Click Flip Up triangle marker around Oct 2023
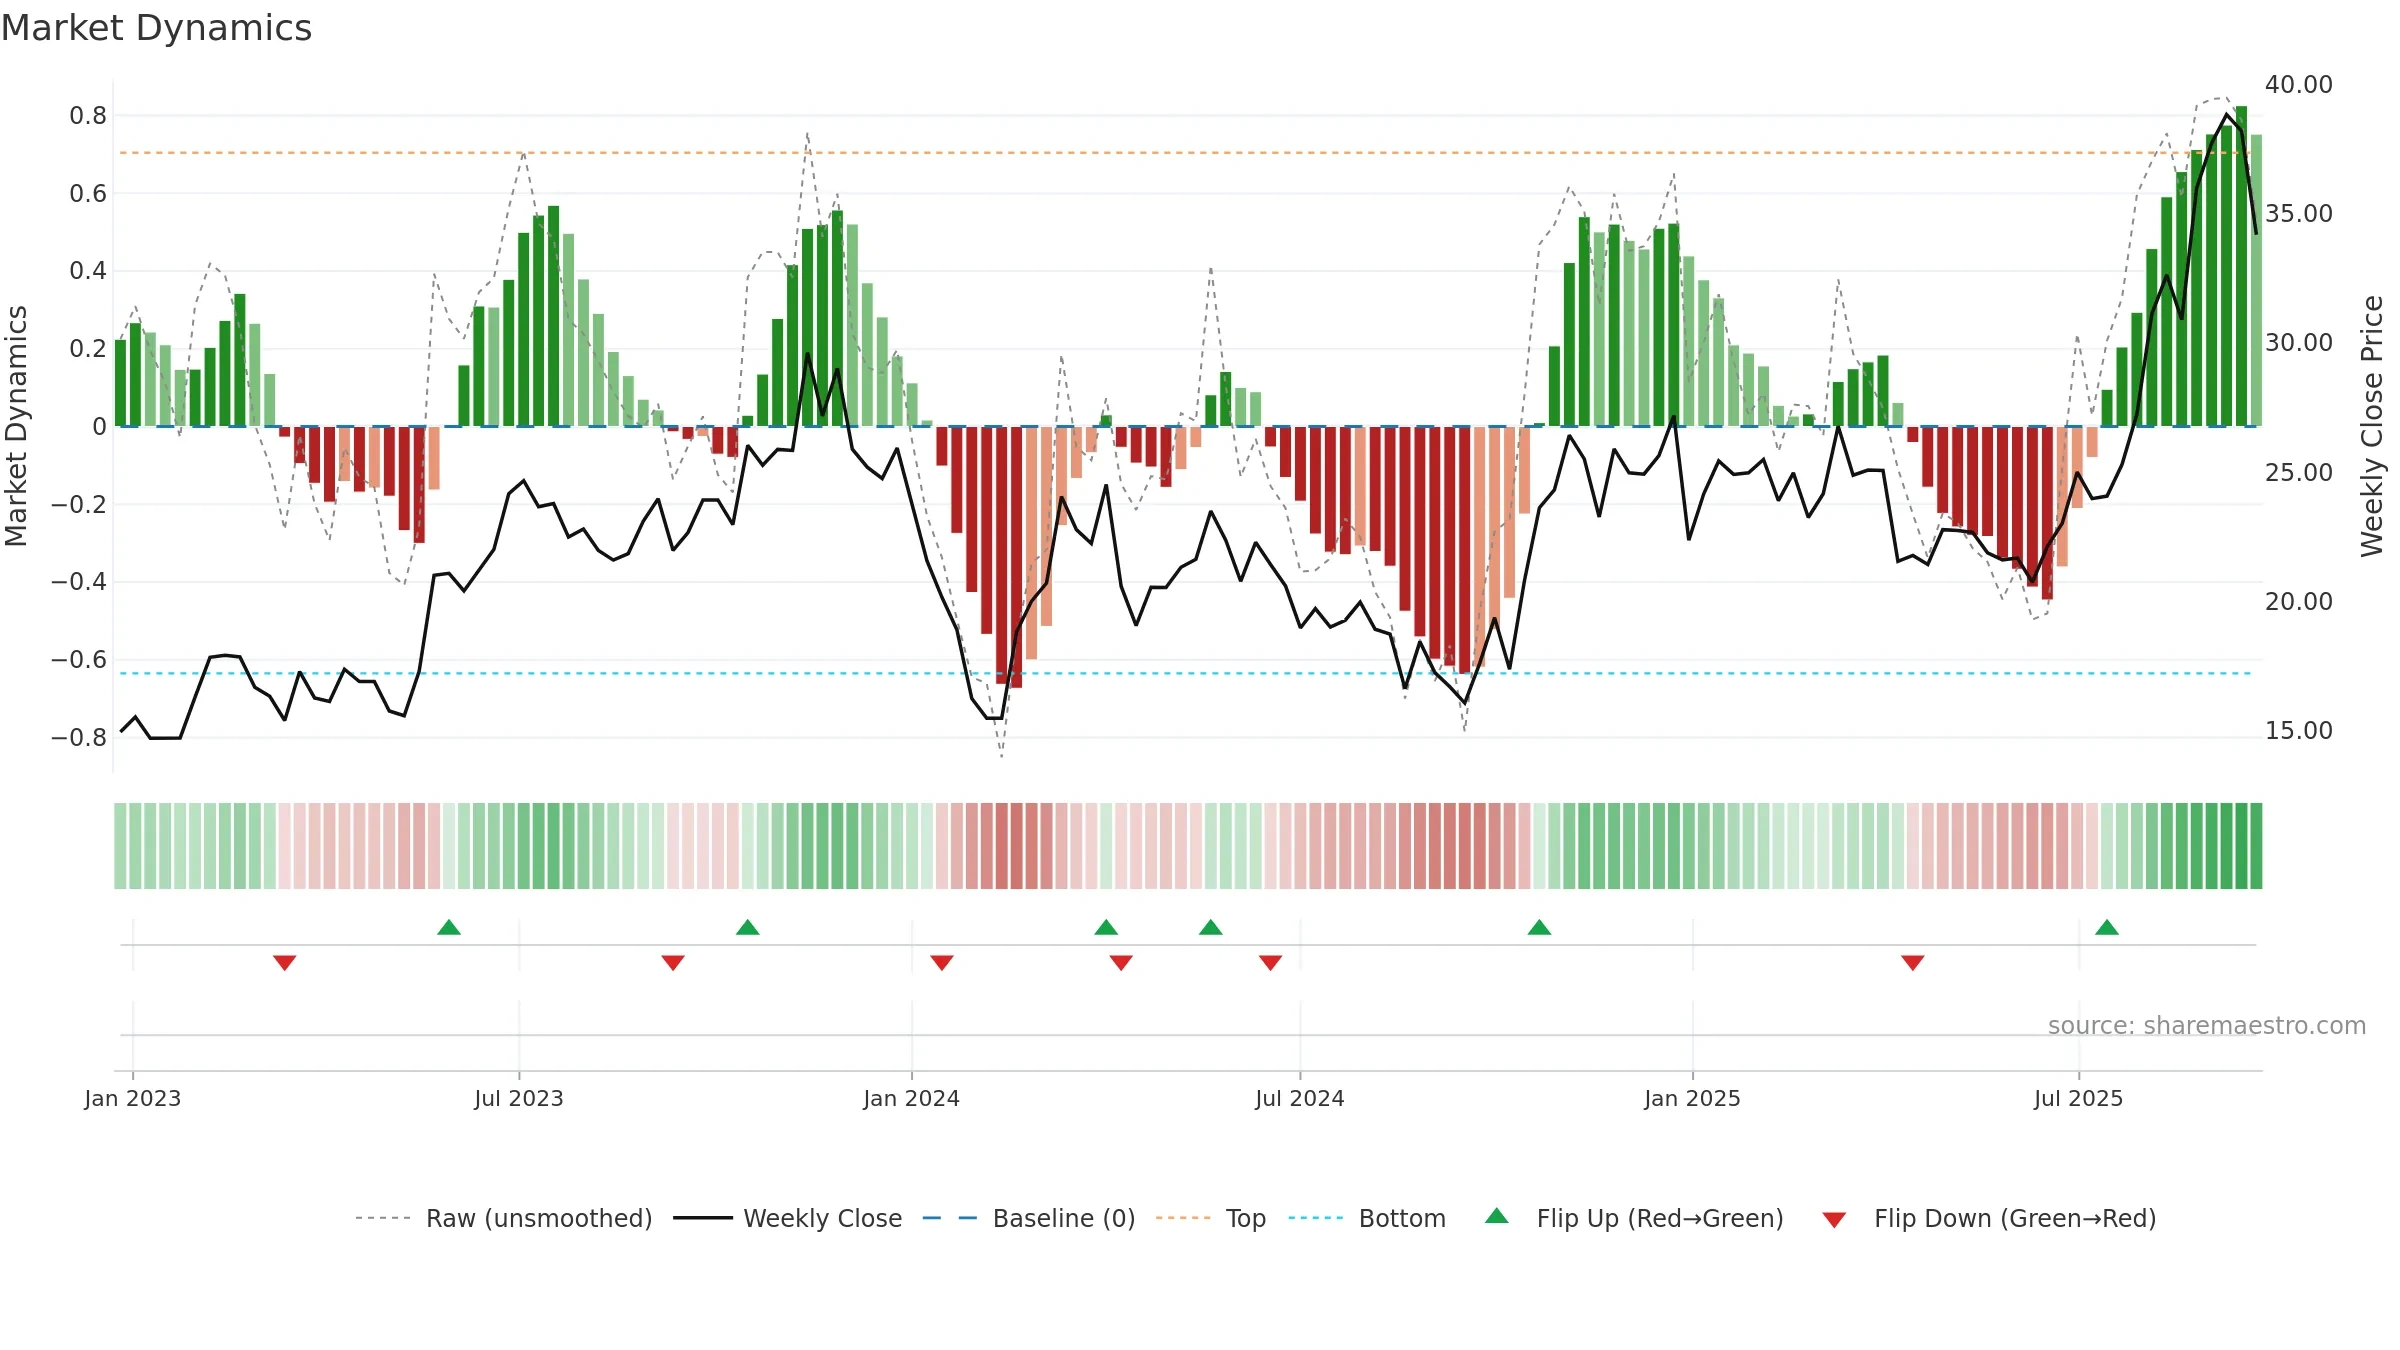This screenshot has height=1350, width=2400. (748, 927)
